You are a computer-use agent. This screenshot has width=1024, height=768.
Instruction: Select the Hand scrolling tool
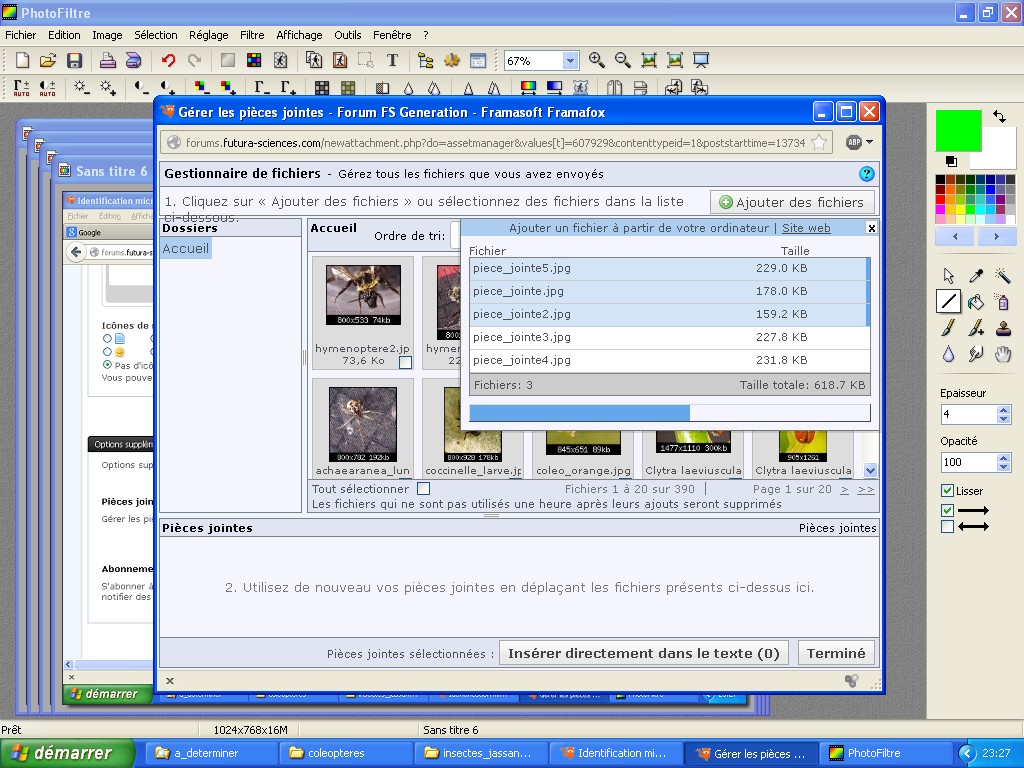point(1002,354)
